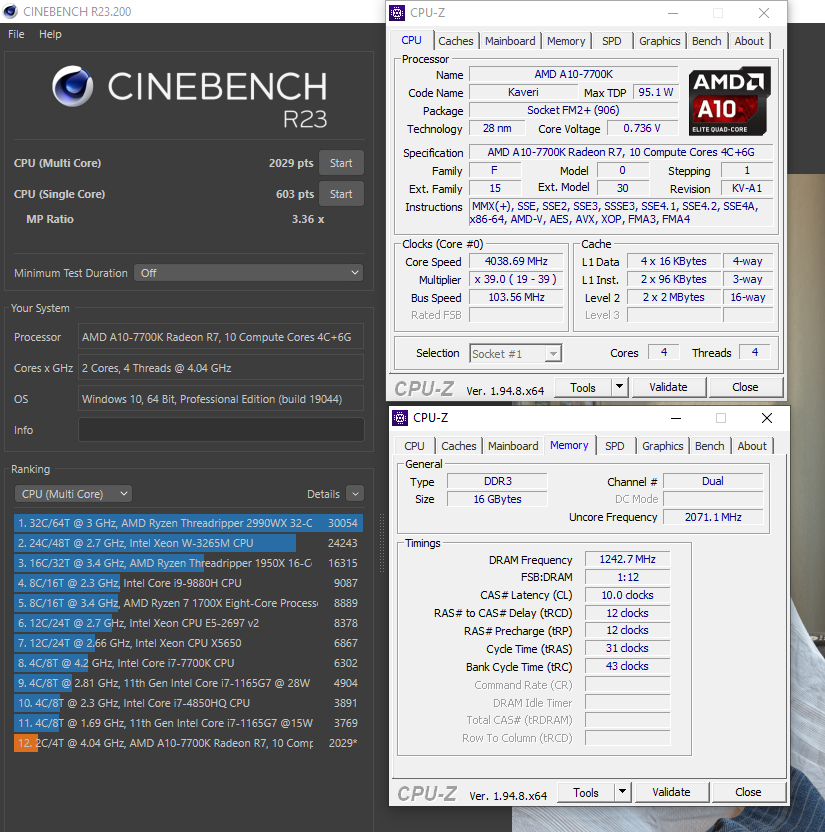Screen dimensions: 825x832
Task: Switch to Mainboard tab in lower CPU-Z window
Action: pyautogui.click(x=513, y=446)
